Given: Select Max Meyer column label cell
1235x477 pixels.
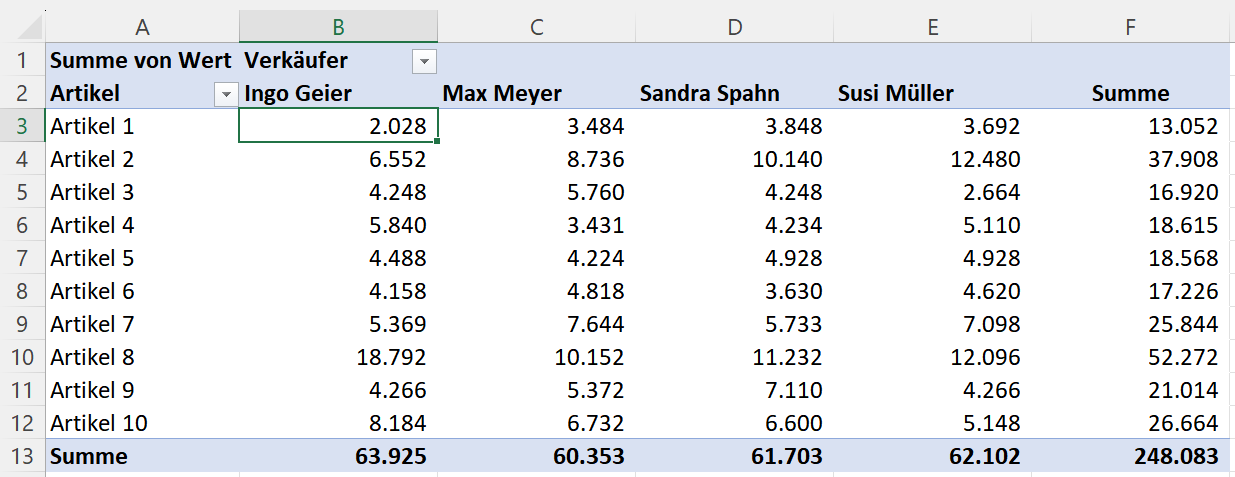Looking at the screenshot, I should click(537, 93).
